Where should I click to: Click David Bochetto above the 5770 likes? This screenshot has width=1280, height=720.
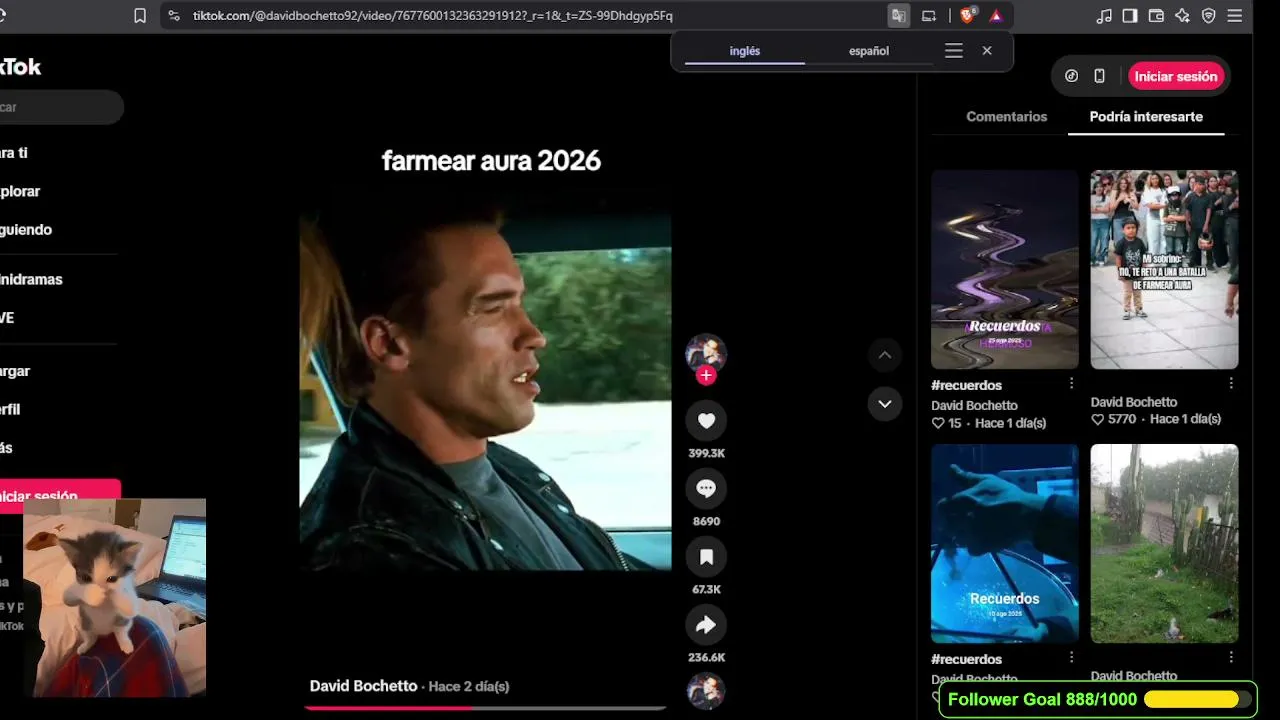click(x=1134, y=402)
